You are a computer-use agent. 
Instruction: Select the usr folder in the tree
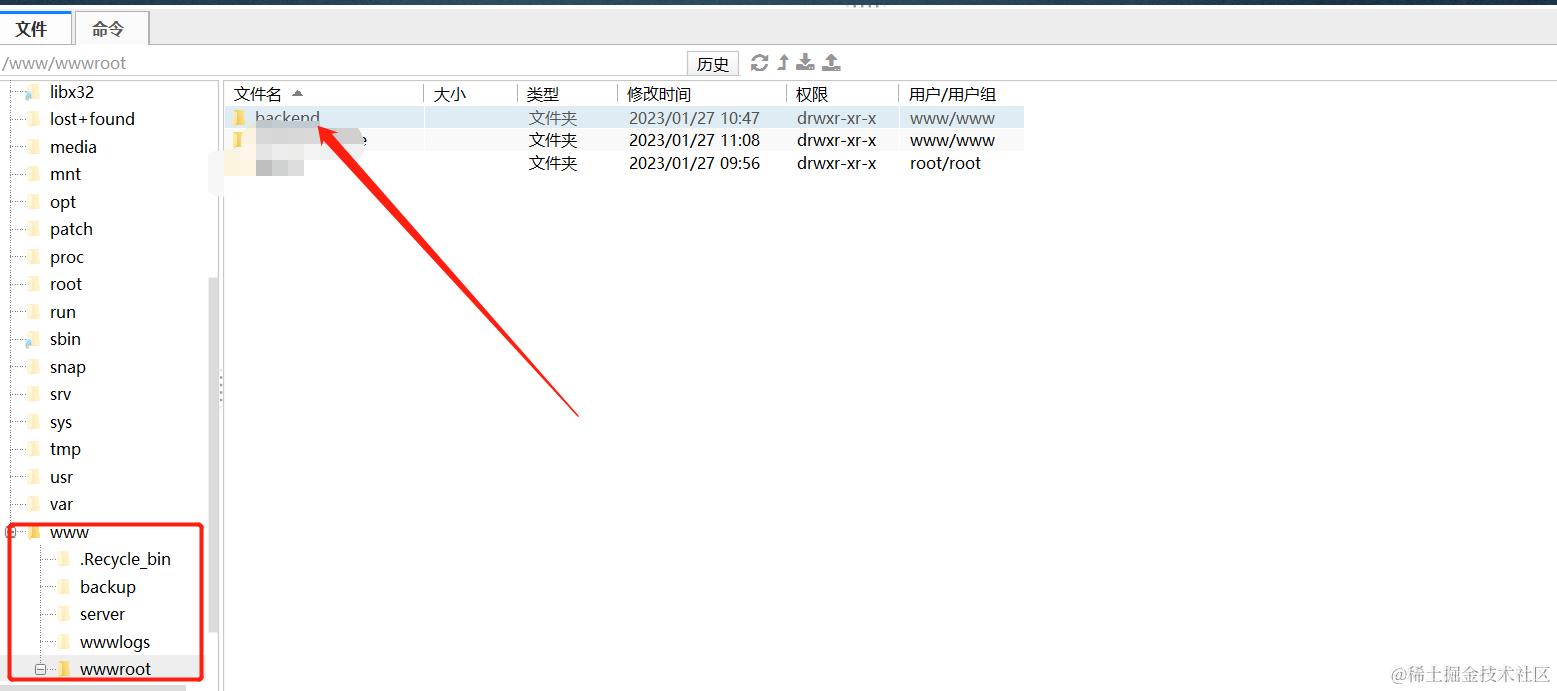pos(62,477)
